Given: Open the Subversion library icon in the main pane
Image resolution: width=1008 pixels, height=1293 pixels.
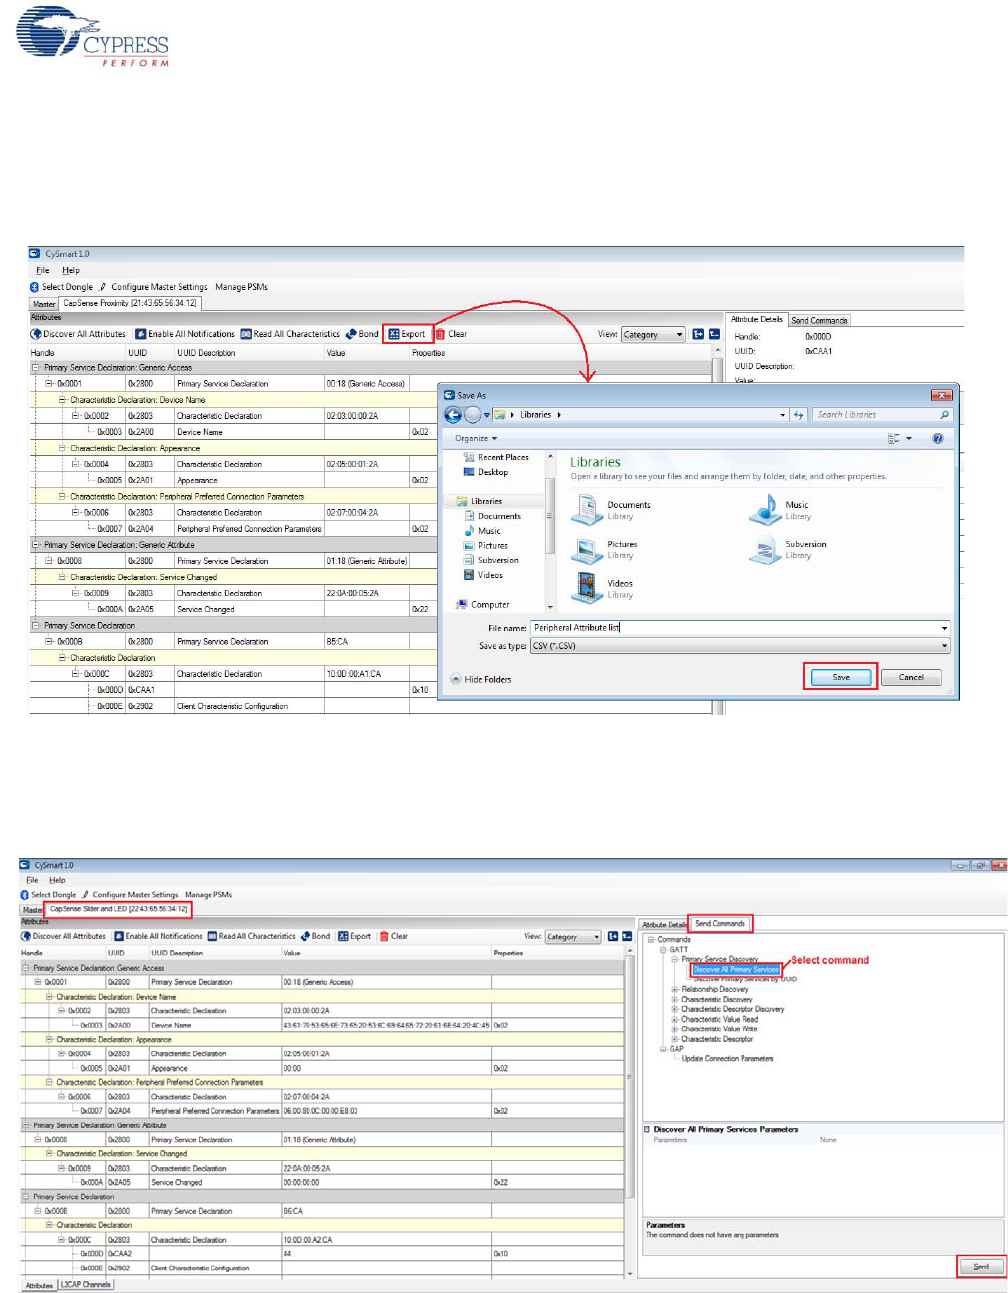Looking at the screenshot, I should point(766,550).
